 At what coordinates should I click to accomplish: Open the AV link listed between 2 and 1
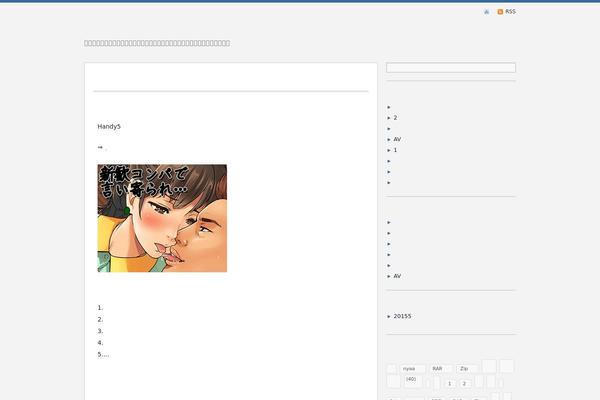click(397, 139)
